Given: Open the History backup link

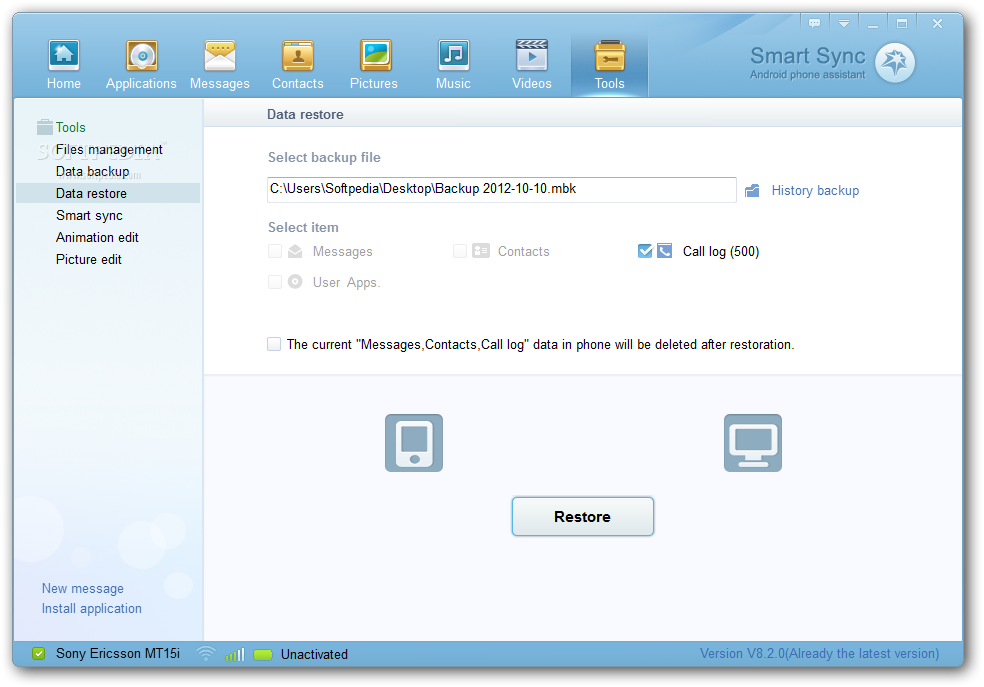Looking at the screenshot, I should tap(815, 191).
